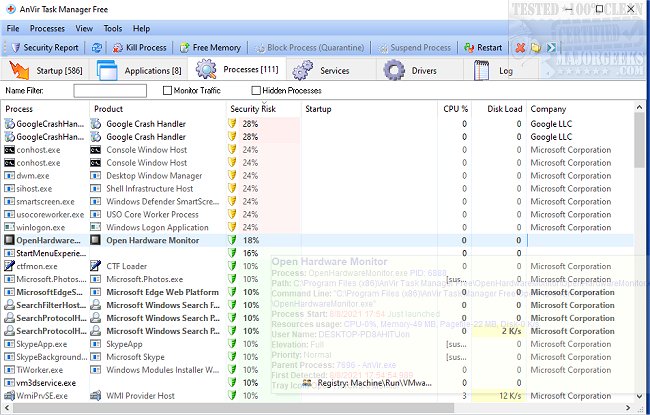Viewport: 650px width, 415px height.
Task: Sort by the Process column header
Action: 45,109
